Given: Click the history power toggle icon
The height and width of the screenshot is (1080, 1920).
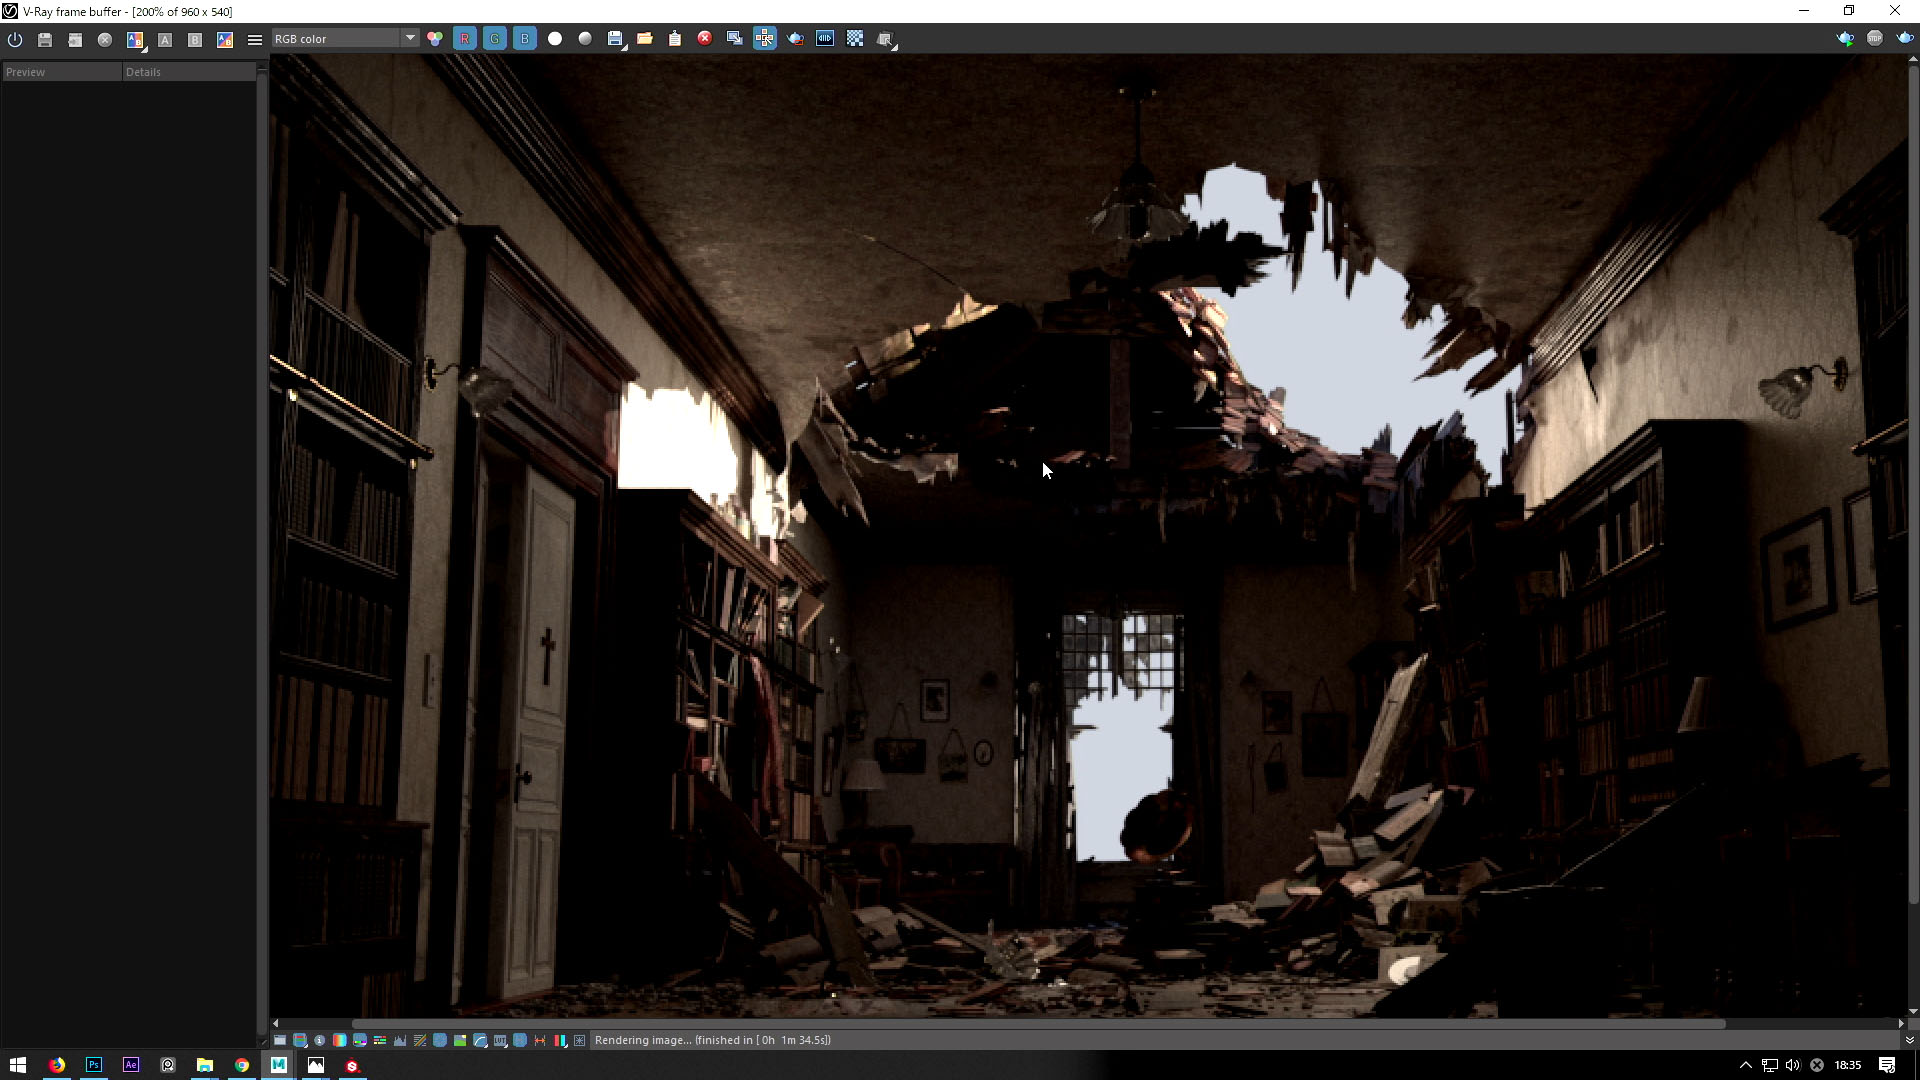Looking at the screenshot, I should coord(15,39).
